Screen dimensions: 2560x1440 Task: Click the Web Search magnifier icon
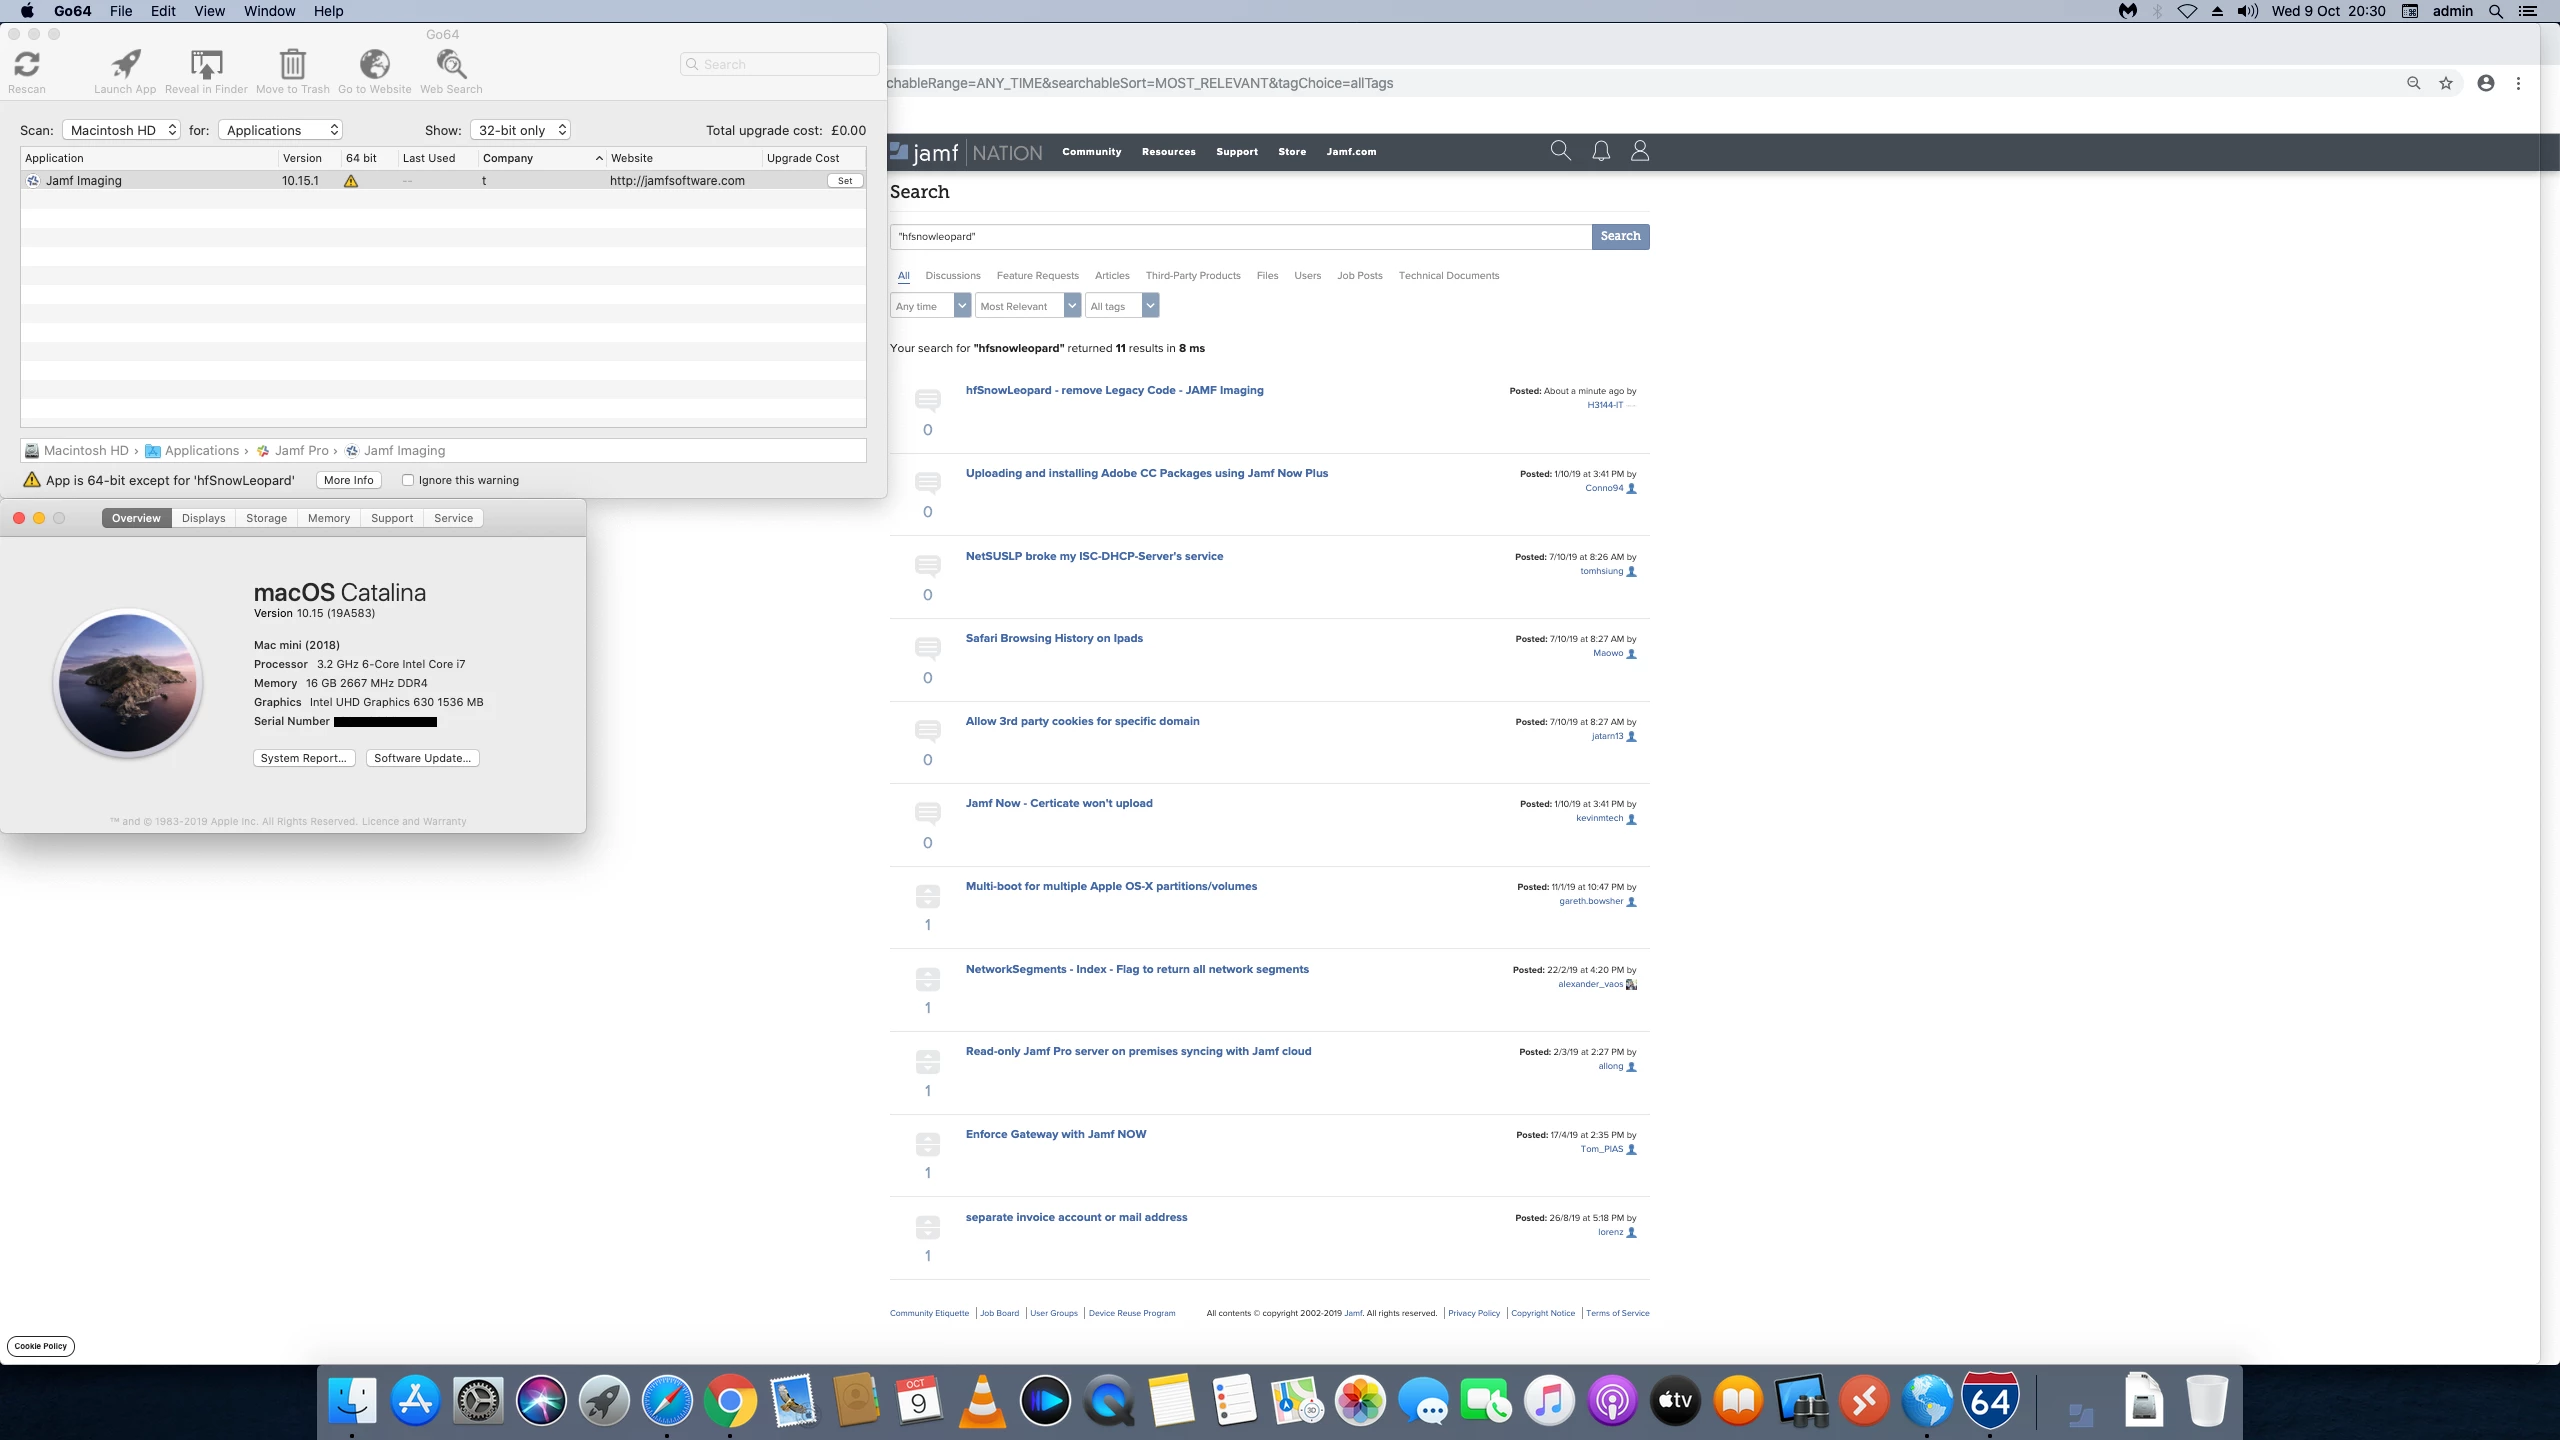click(451, 65)
